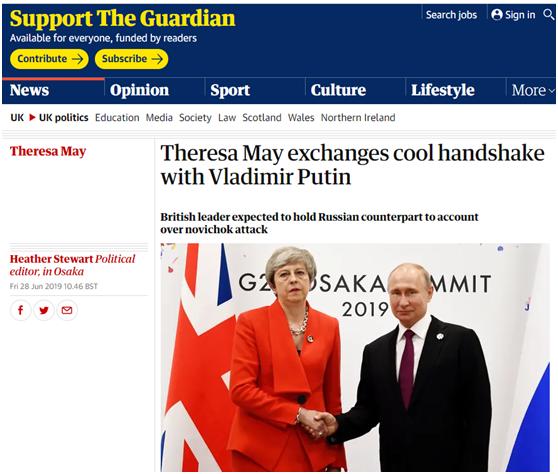This screenshot has width=558, height=474.
Task: Open the Culture section
Action: (338, 90)
